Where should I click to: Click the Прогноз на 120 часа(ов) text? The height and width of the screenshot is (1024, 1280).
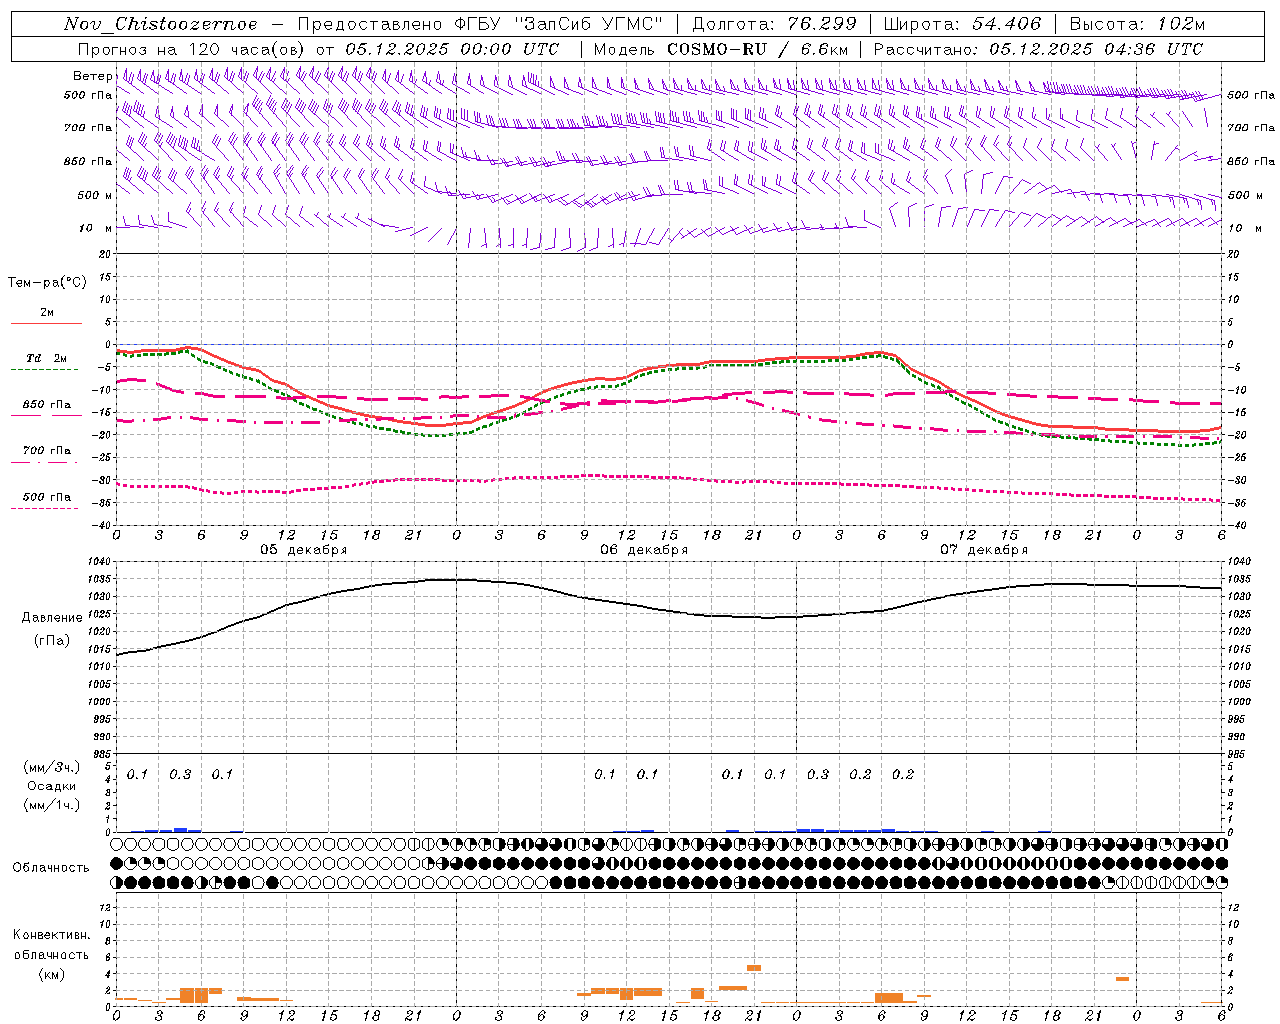192,49
